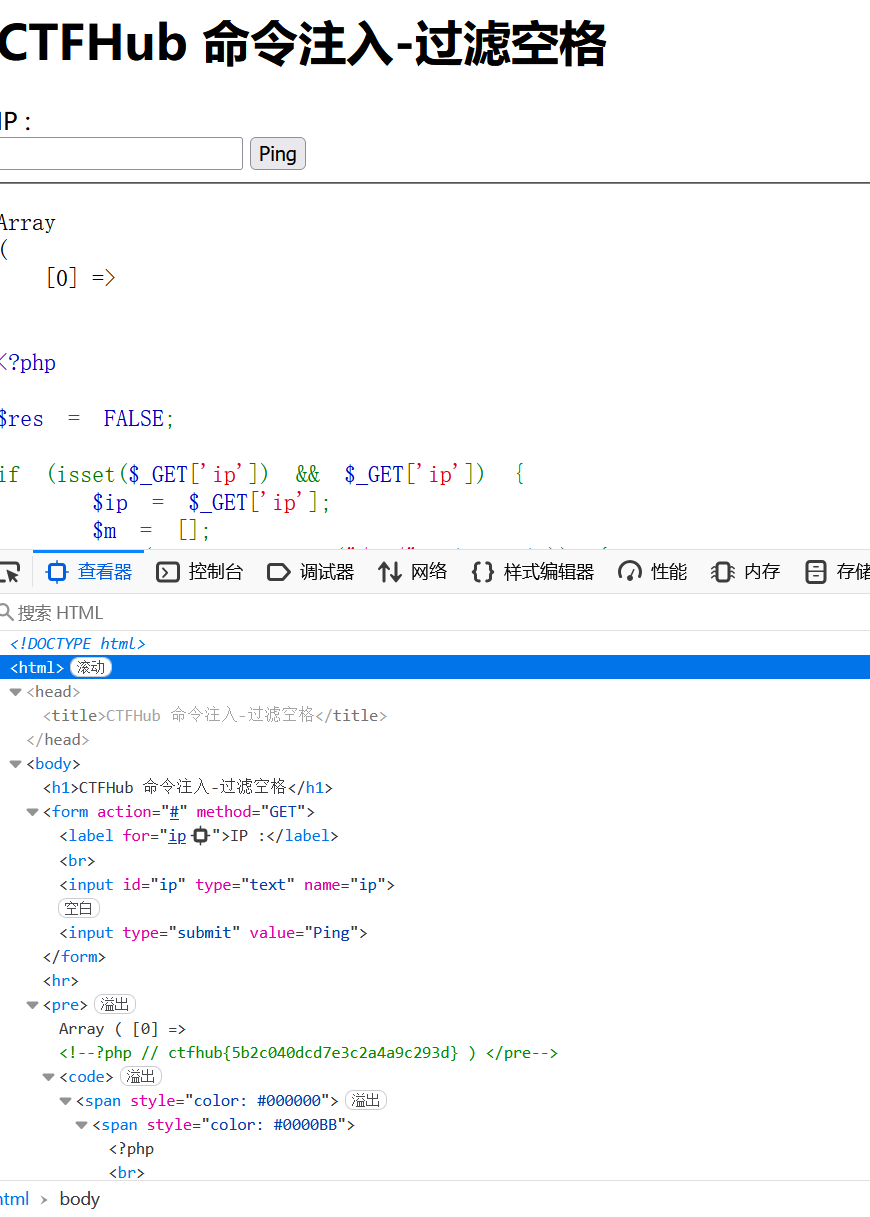Click the 调试器 debugger tab icon

[279, 572]
